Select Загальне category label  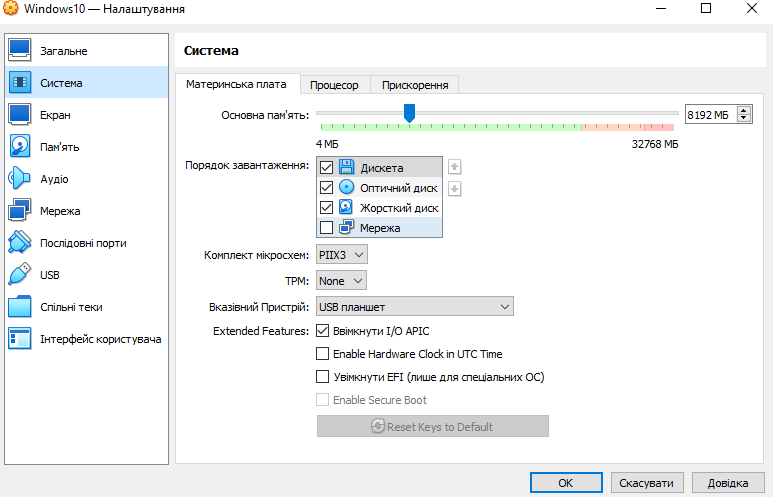pos(64,51)
